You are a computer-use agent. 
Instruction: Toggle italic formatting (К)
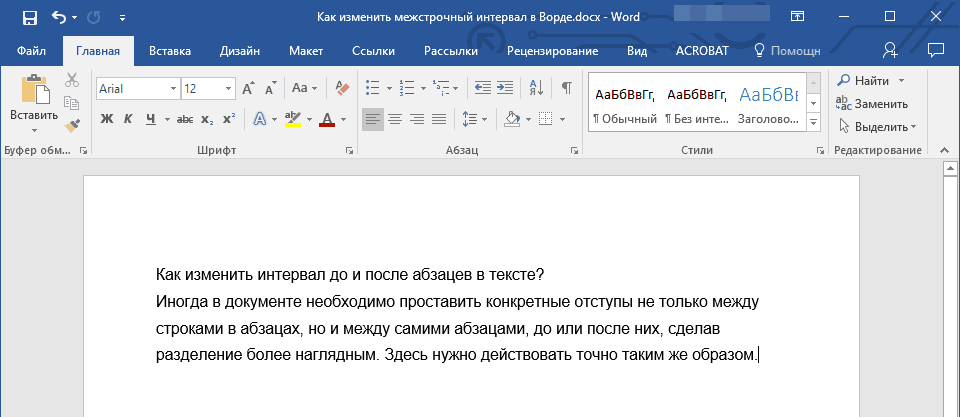[128, 120]
